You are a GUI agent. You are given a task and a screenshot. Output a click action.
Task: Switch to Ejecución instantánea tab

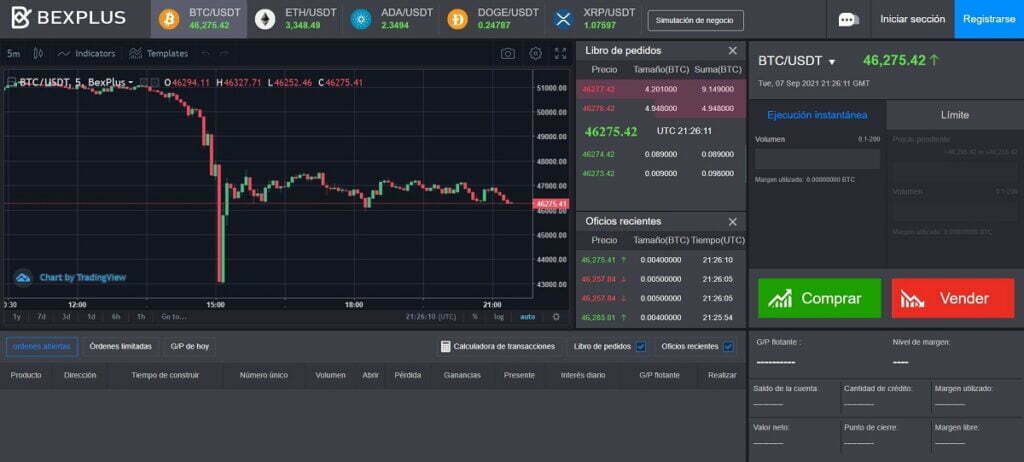[x=817, y=115]
